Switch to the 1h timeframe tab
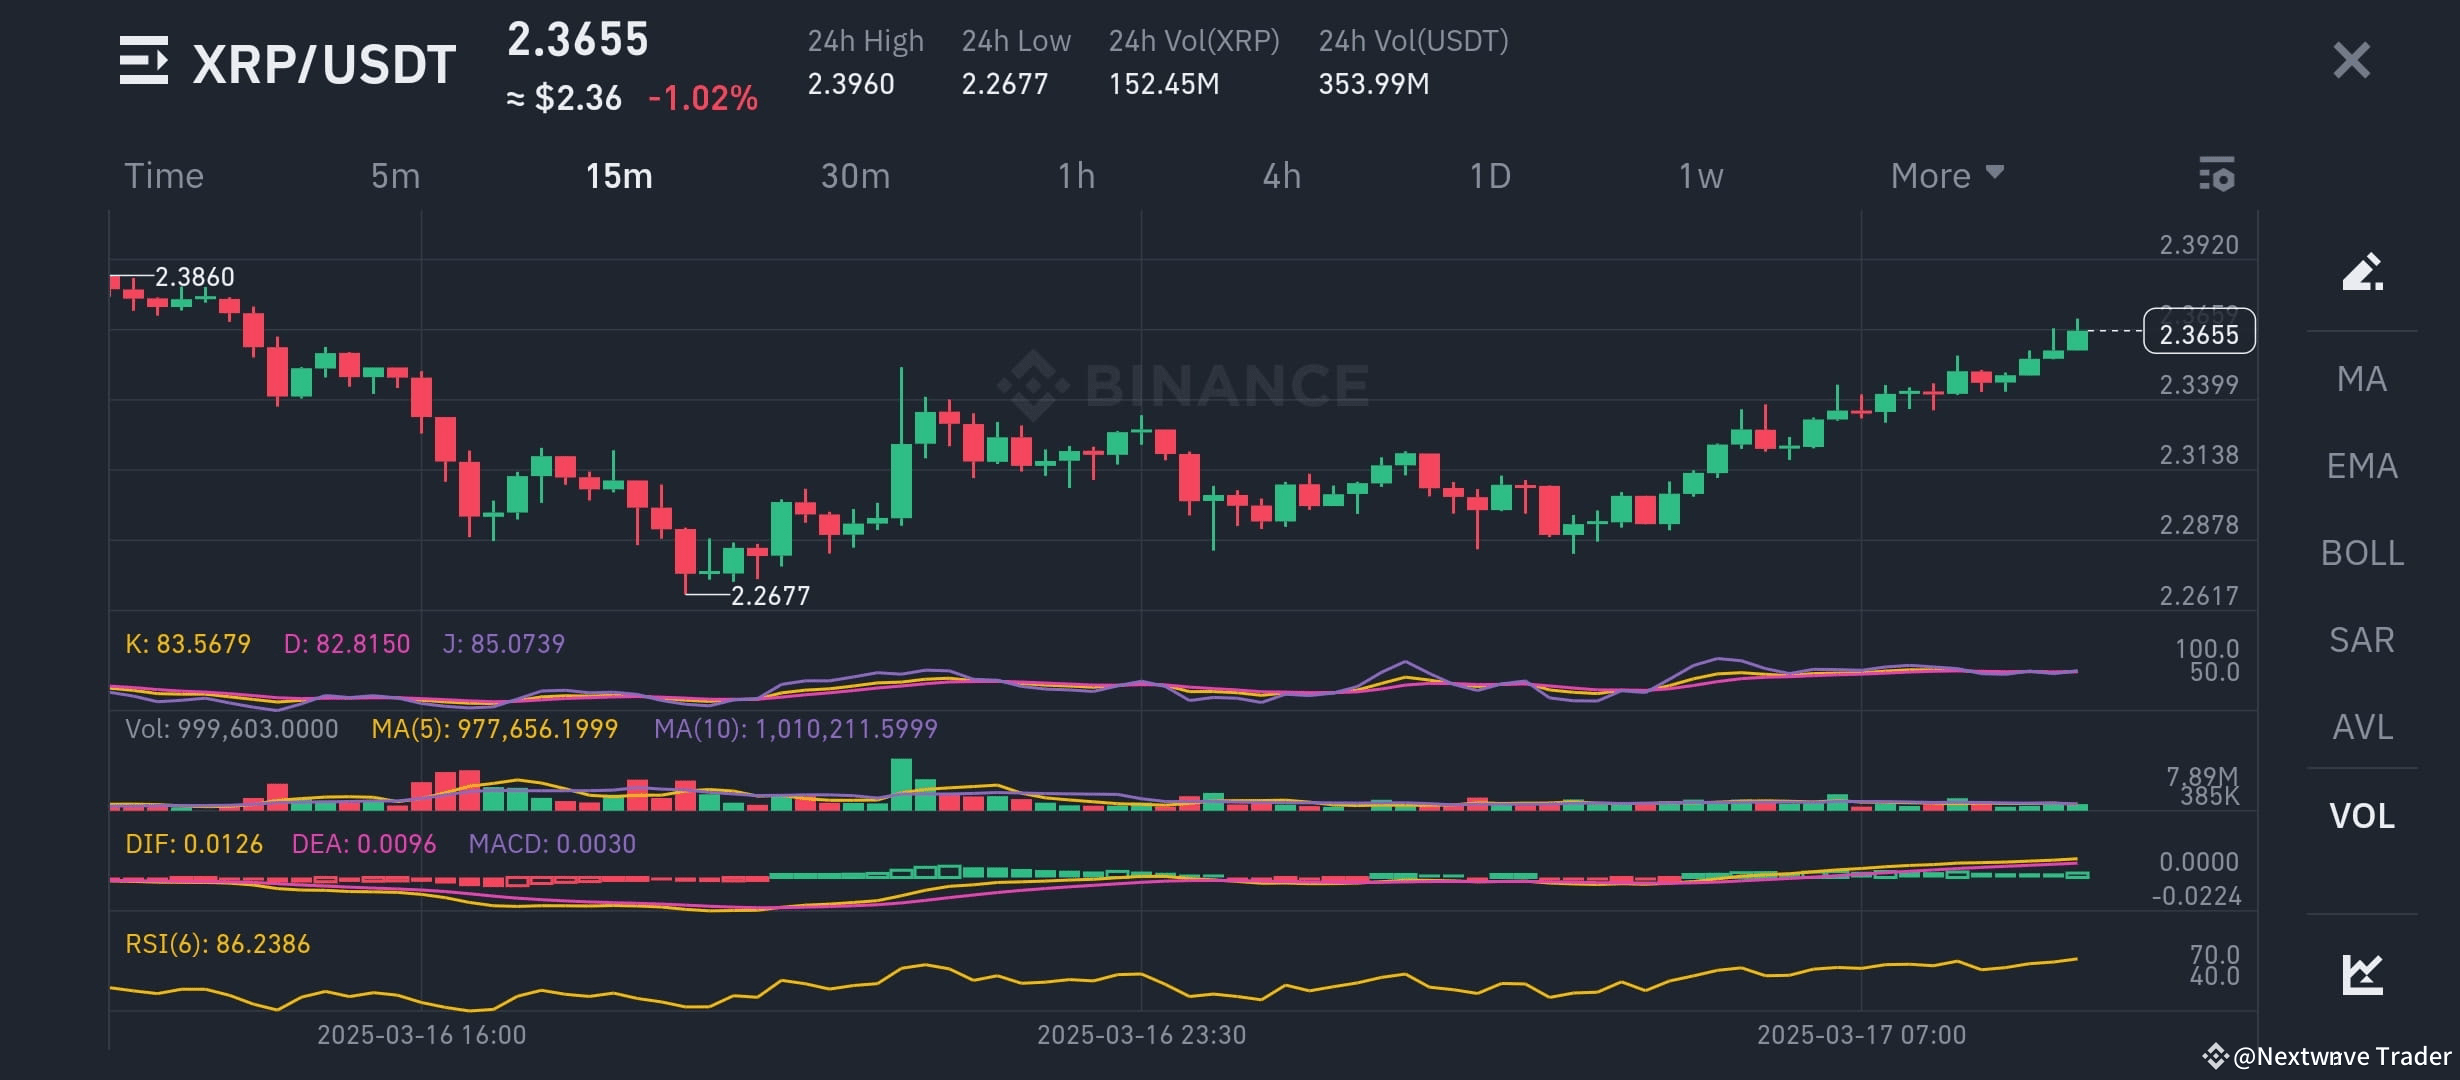Image resolution: width=2460 pixels, height=1080 pixels. click(x=1077, y=175)
